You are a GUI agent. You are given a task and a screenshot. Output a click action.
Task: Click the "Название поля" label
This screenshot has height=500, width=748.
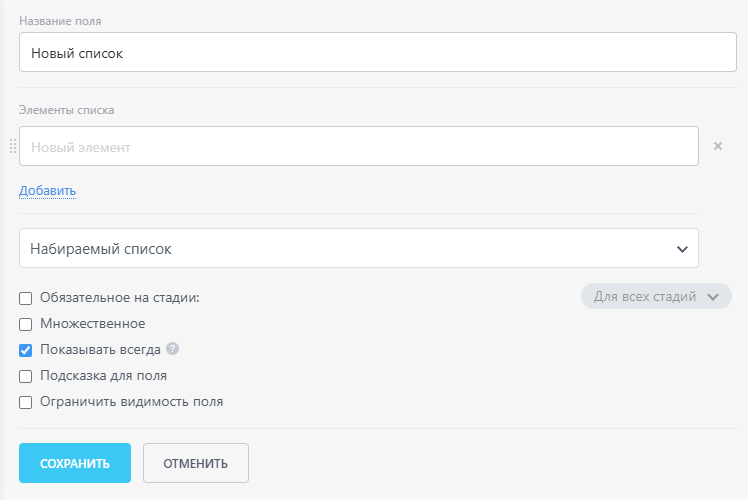pyautogui.click(x=59, y=19)
